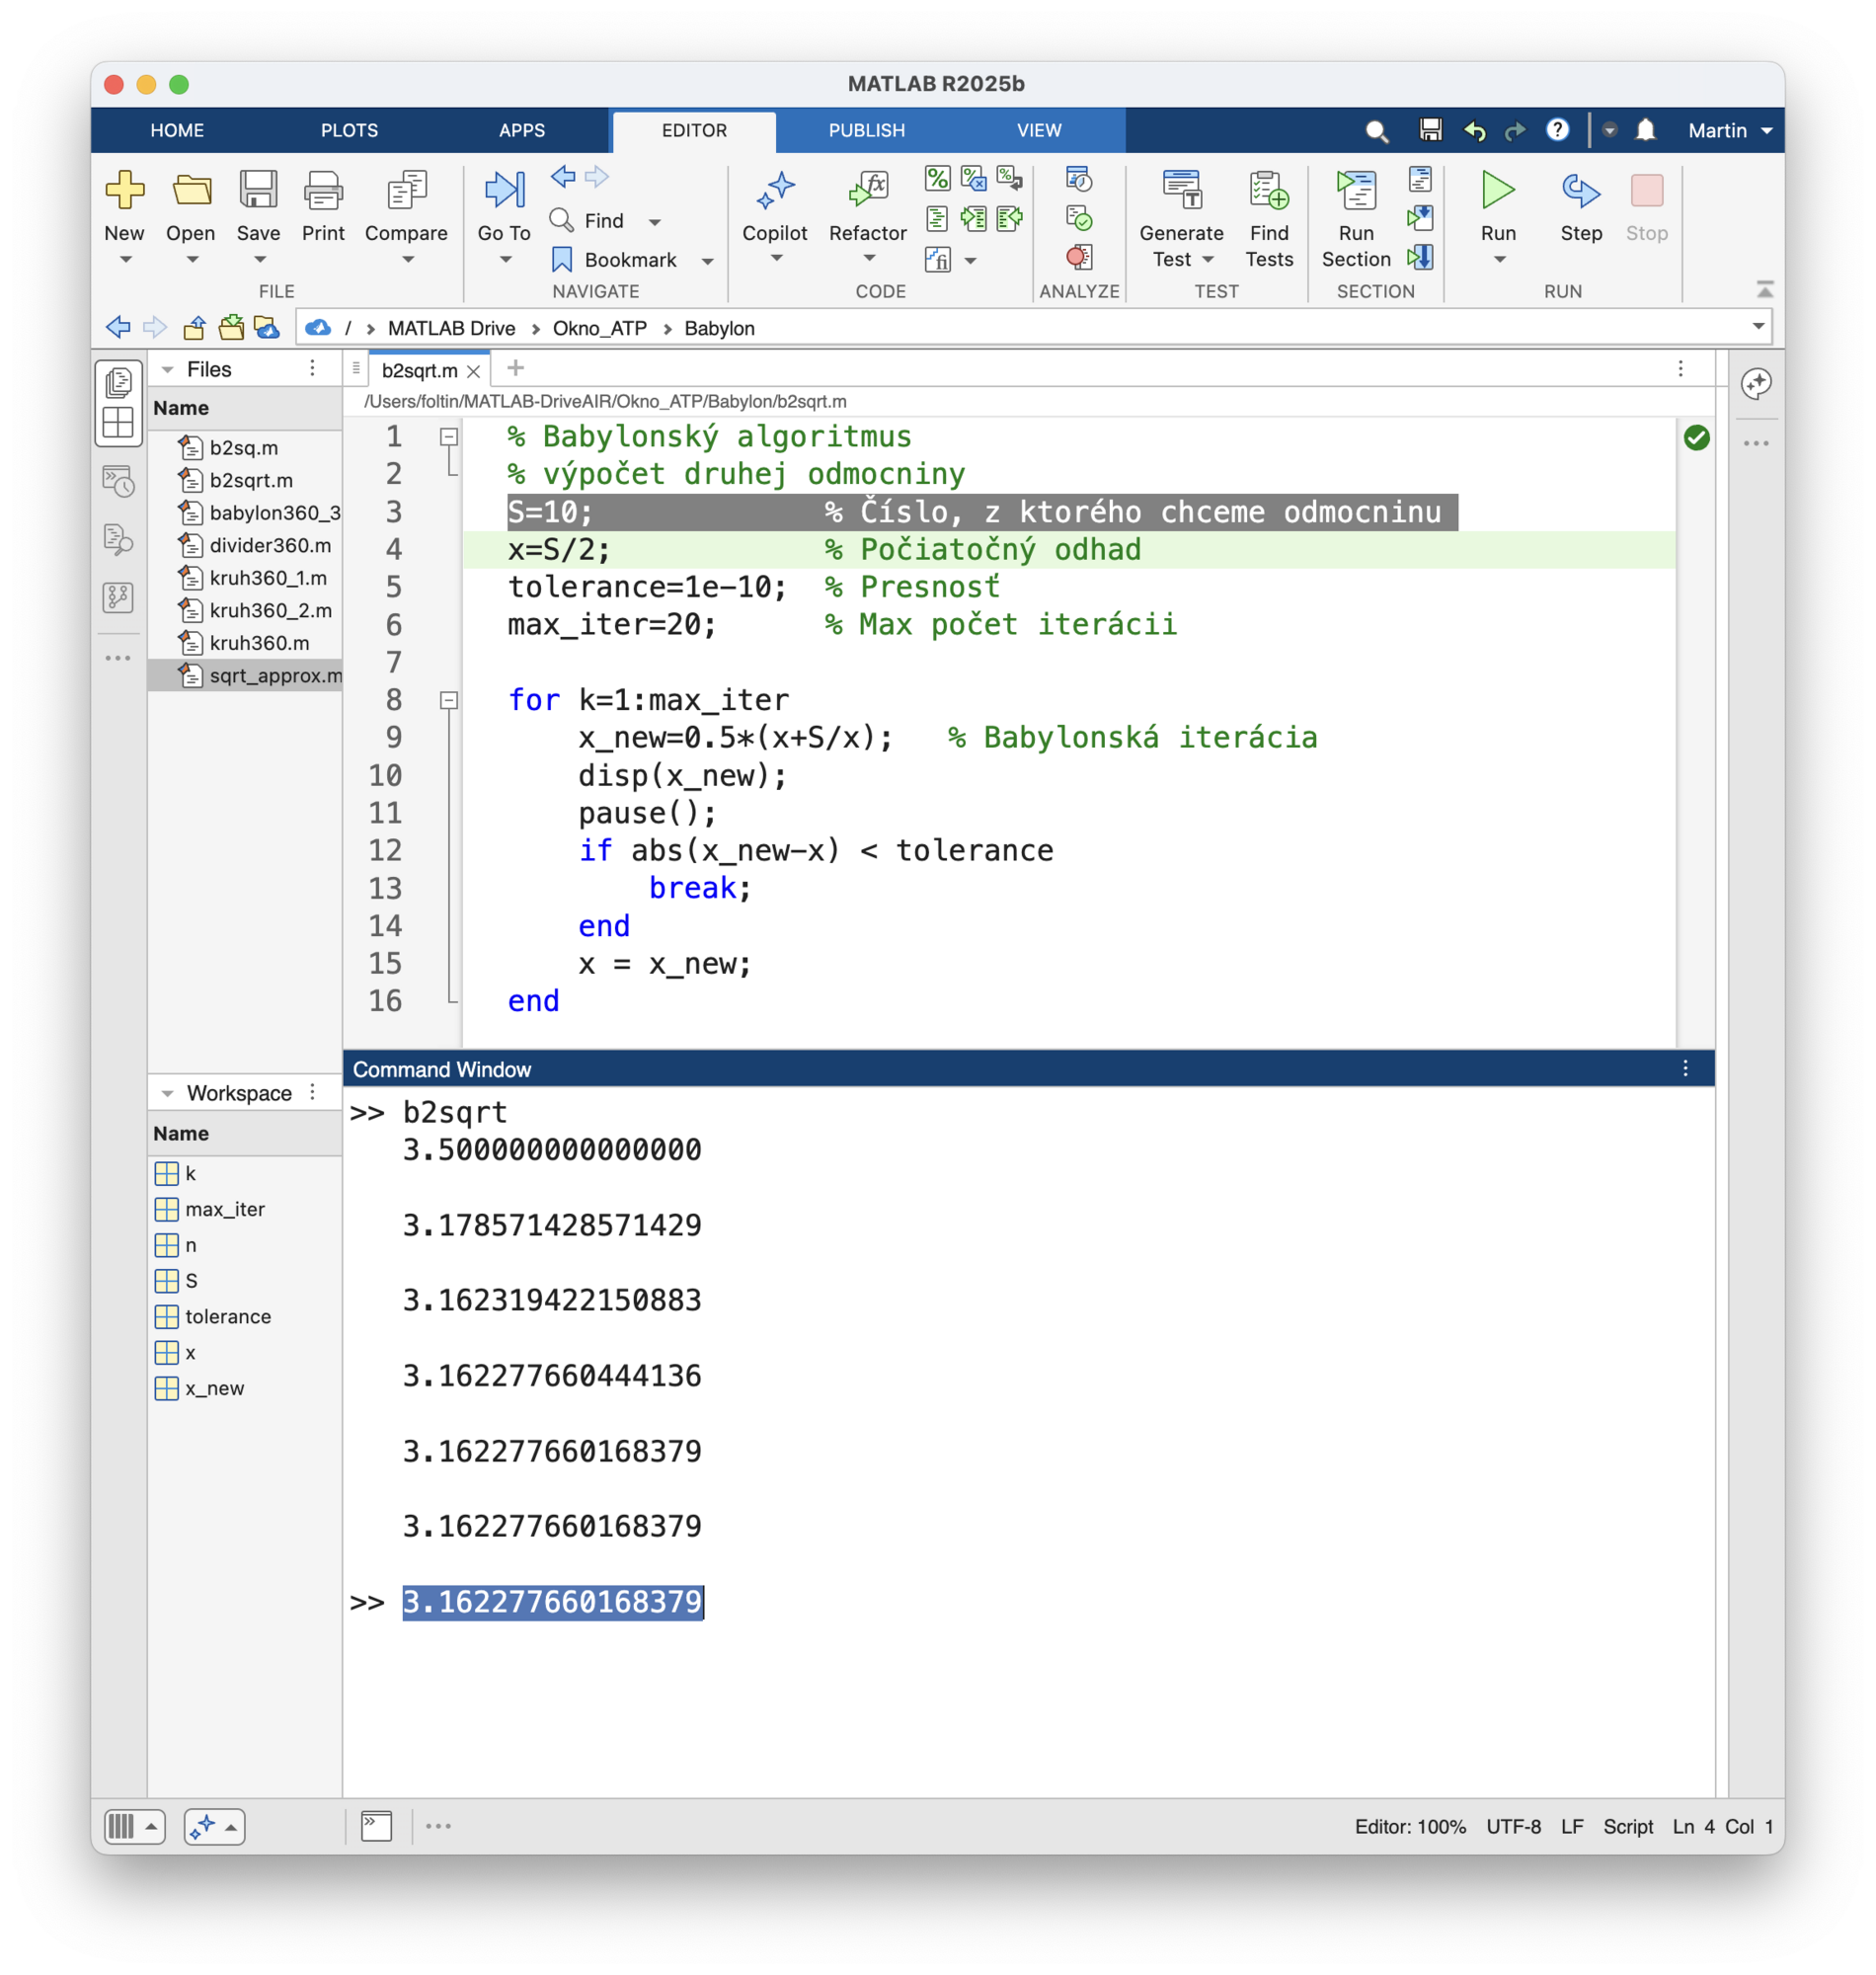Open the Martin user account dropdown
This screenshot has width=1876, height=1975.
pyautogui.click(x=1729, y=131)
